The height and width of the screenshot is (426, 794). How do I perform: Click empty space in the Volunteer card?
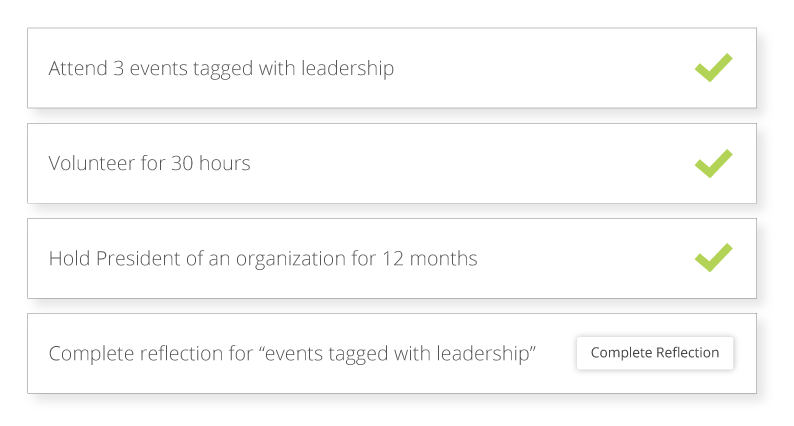pyautogui.click(x=470, y=163)
